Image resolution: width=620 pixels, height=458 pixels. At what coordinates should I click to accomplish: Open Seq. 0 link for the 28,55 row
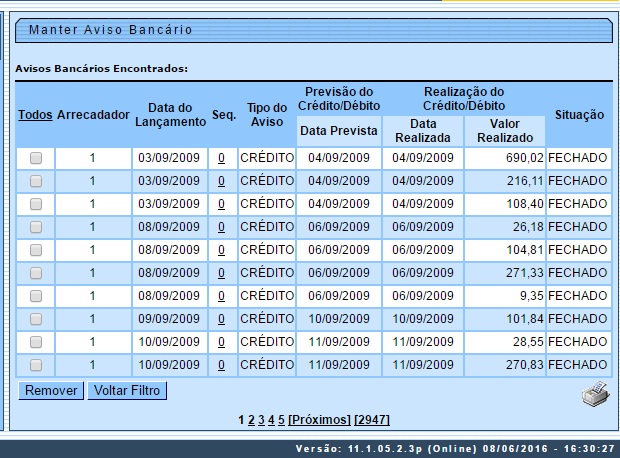point(221,342)
